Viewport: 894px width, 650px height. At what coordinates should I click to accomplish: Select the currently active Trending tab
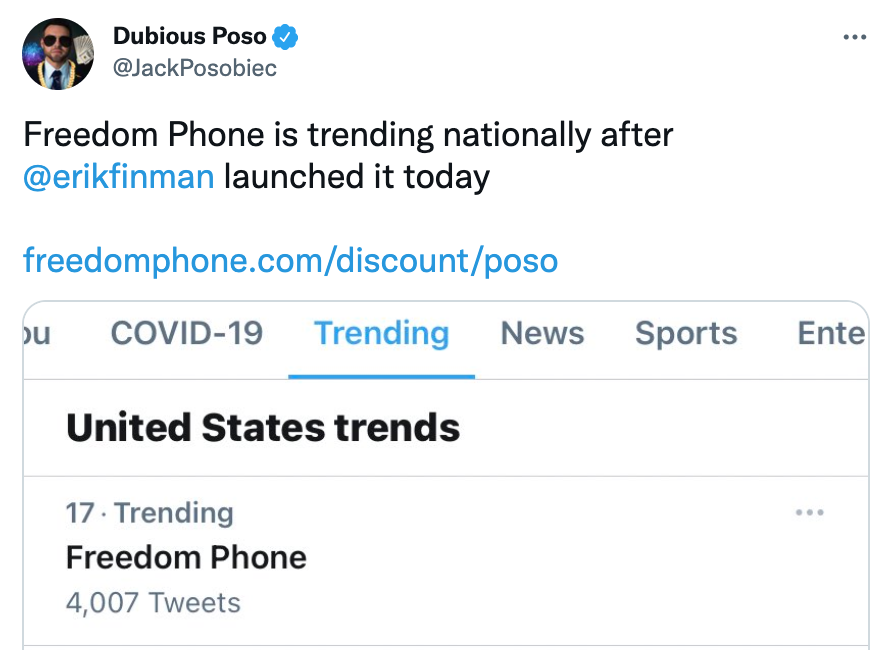coord(381,333)
